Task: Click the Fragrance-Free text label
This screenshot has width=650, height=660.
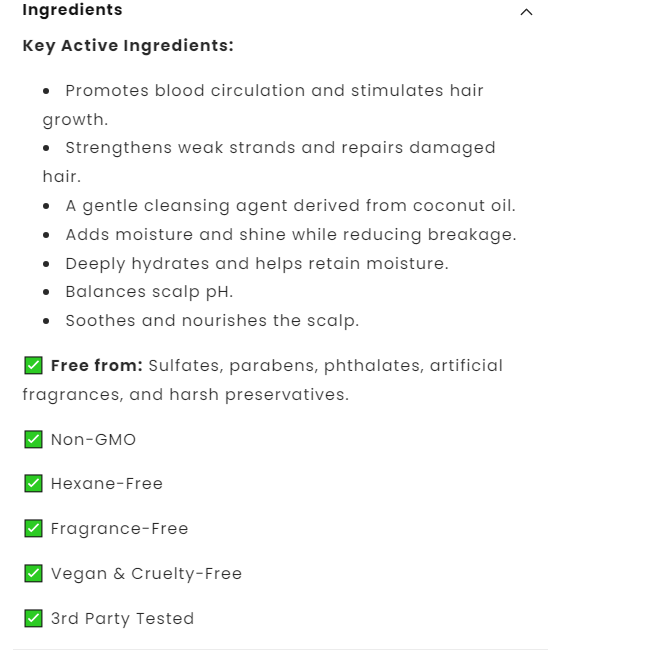Action: [120, 528]
